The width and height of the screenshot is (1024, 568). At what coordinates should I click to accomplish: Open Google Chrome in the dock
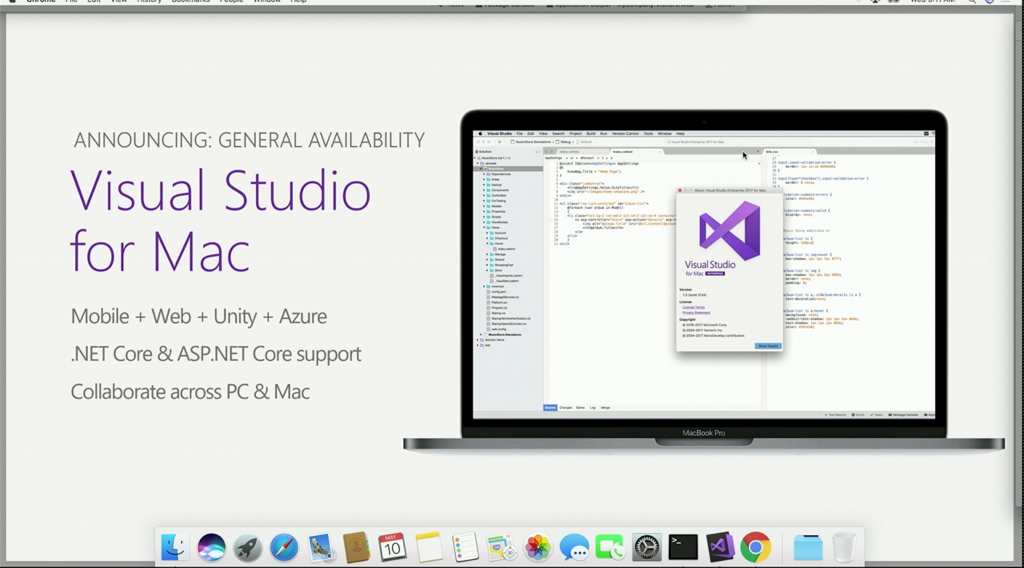click(x=756, y=547)
